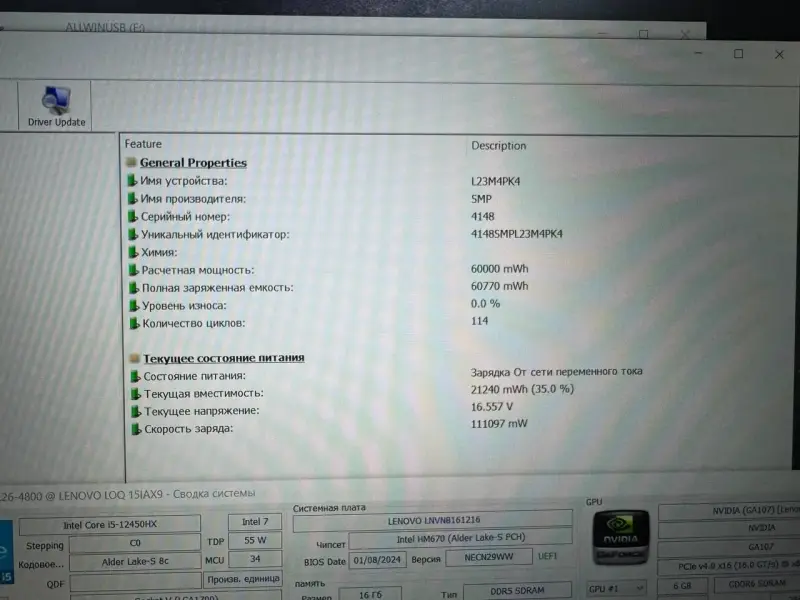Click the battery icon beside Уникальный идентификатор
Screen dimensions: 800x600
133,234
